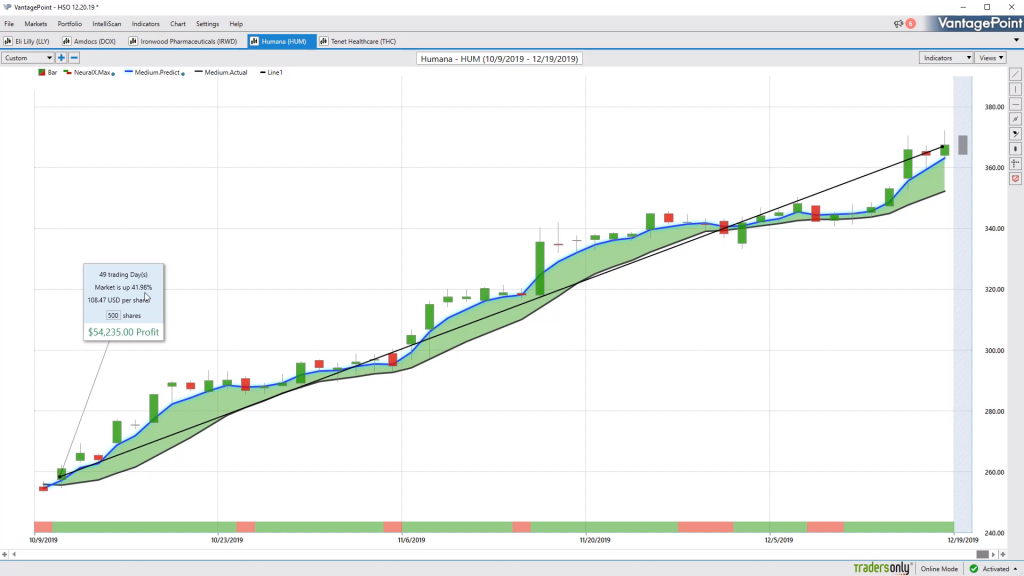Screen dimensions: 1024x576
Task: Select the trend line drawing tool
Action: [x=1016, y=74]
